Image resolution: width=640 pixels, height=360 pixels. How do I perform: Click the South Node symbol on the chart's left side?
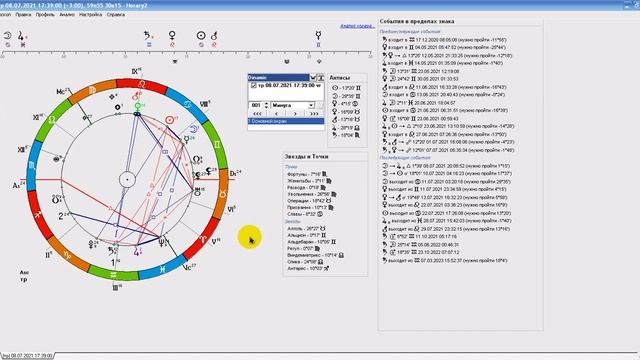point(56,200)
